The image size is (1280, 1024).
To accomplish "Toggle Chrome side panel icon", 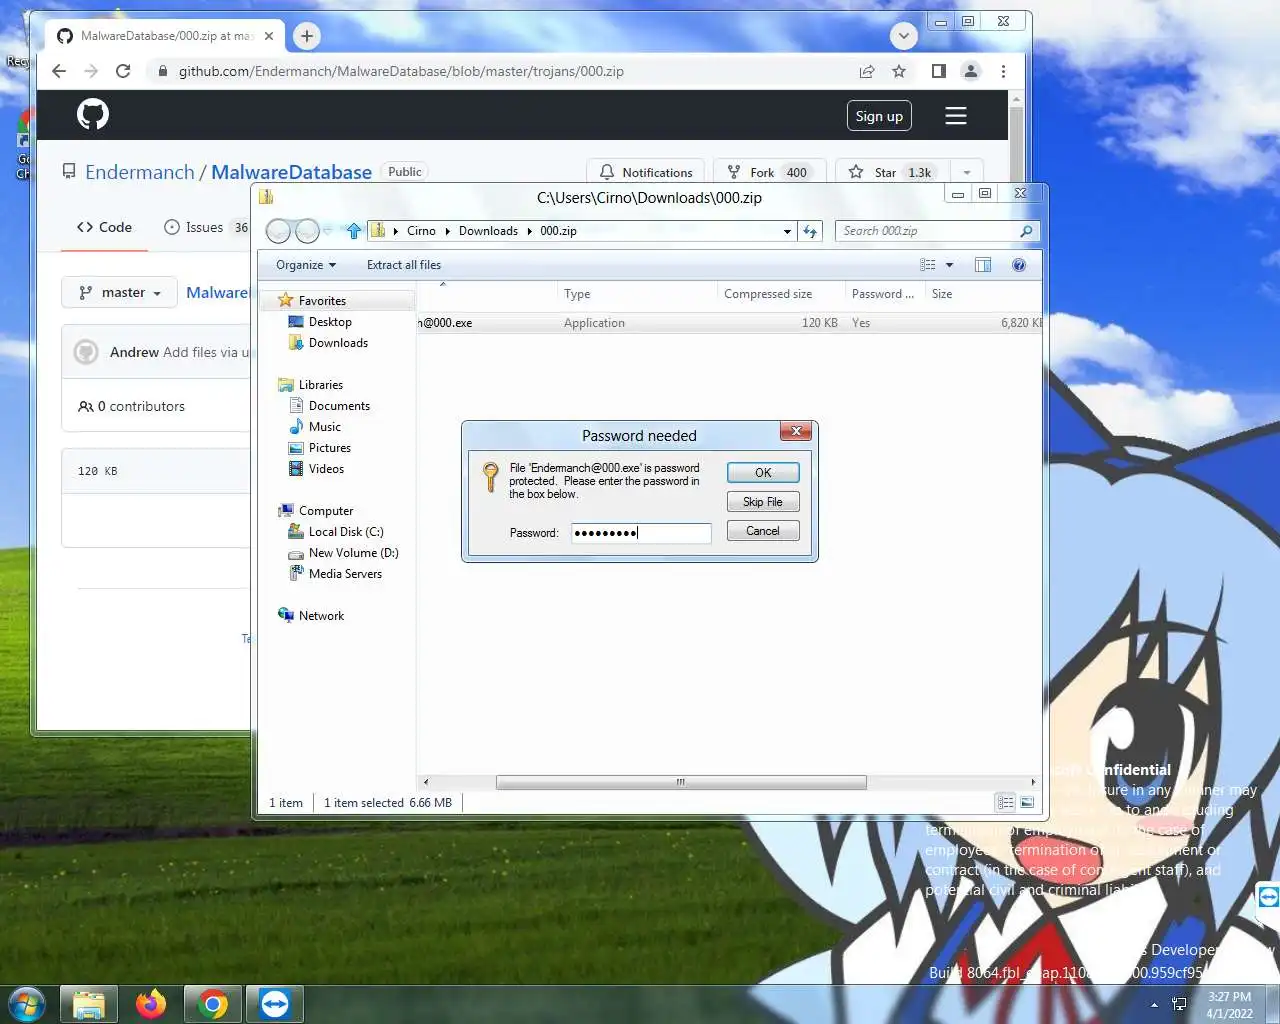I will click(x=938, y=71).
